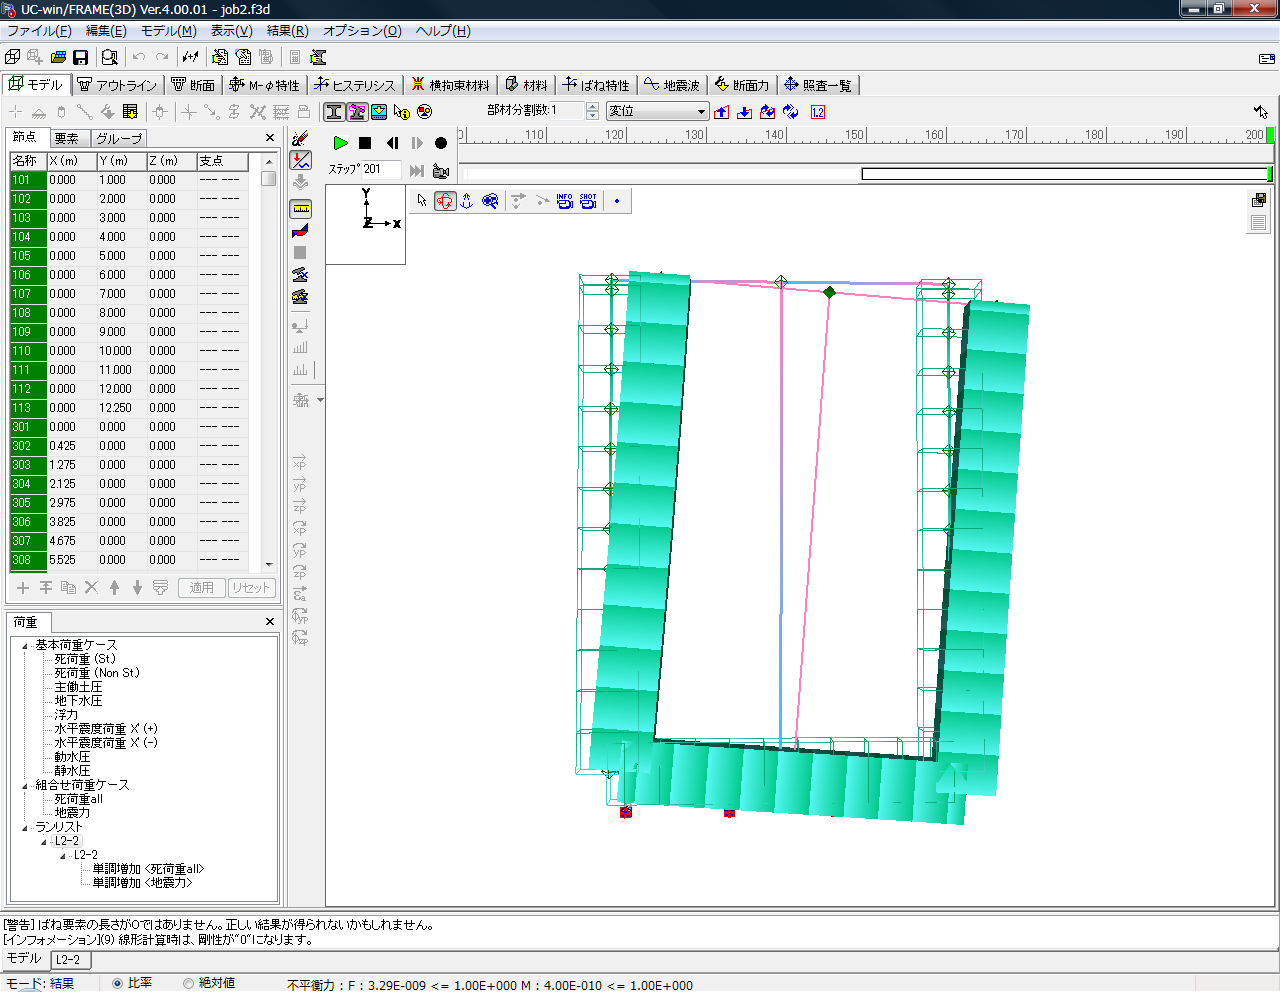Toggle the ruler display button in vertical toolbar
Viewport: 1280px width, 992px height.
pos(301,209)
